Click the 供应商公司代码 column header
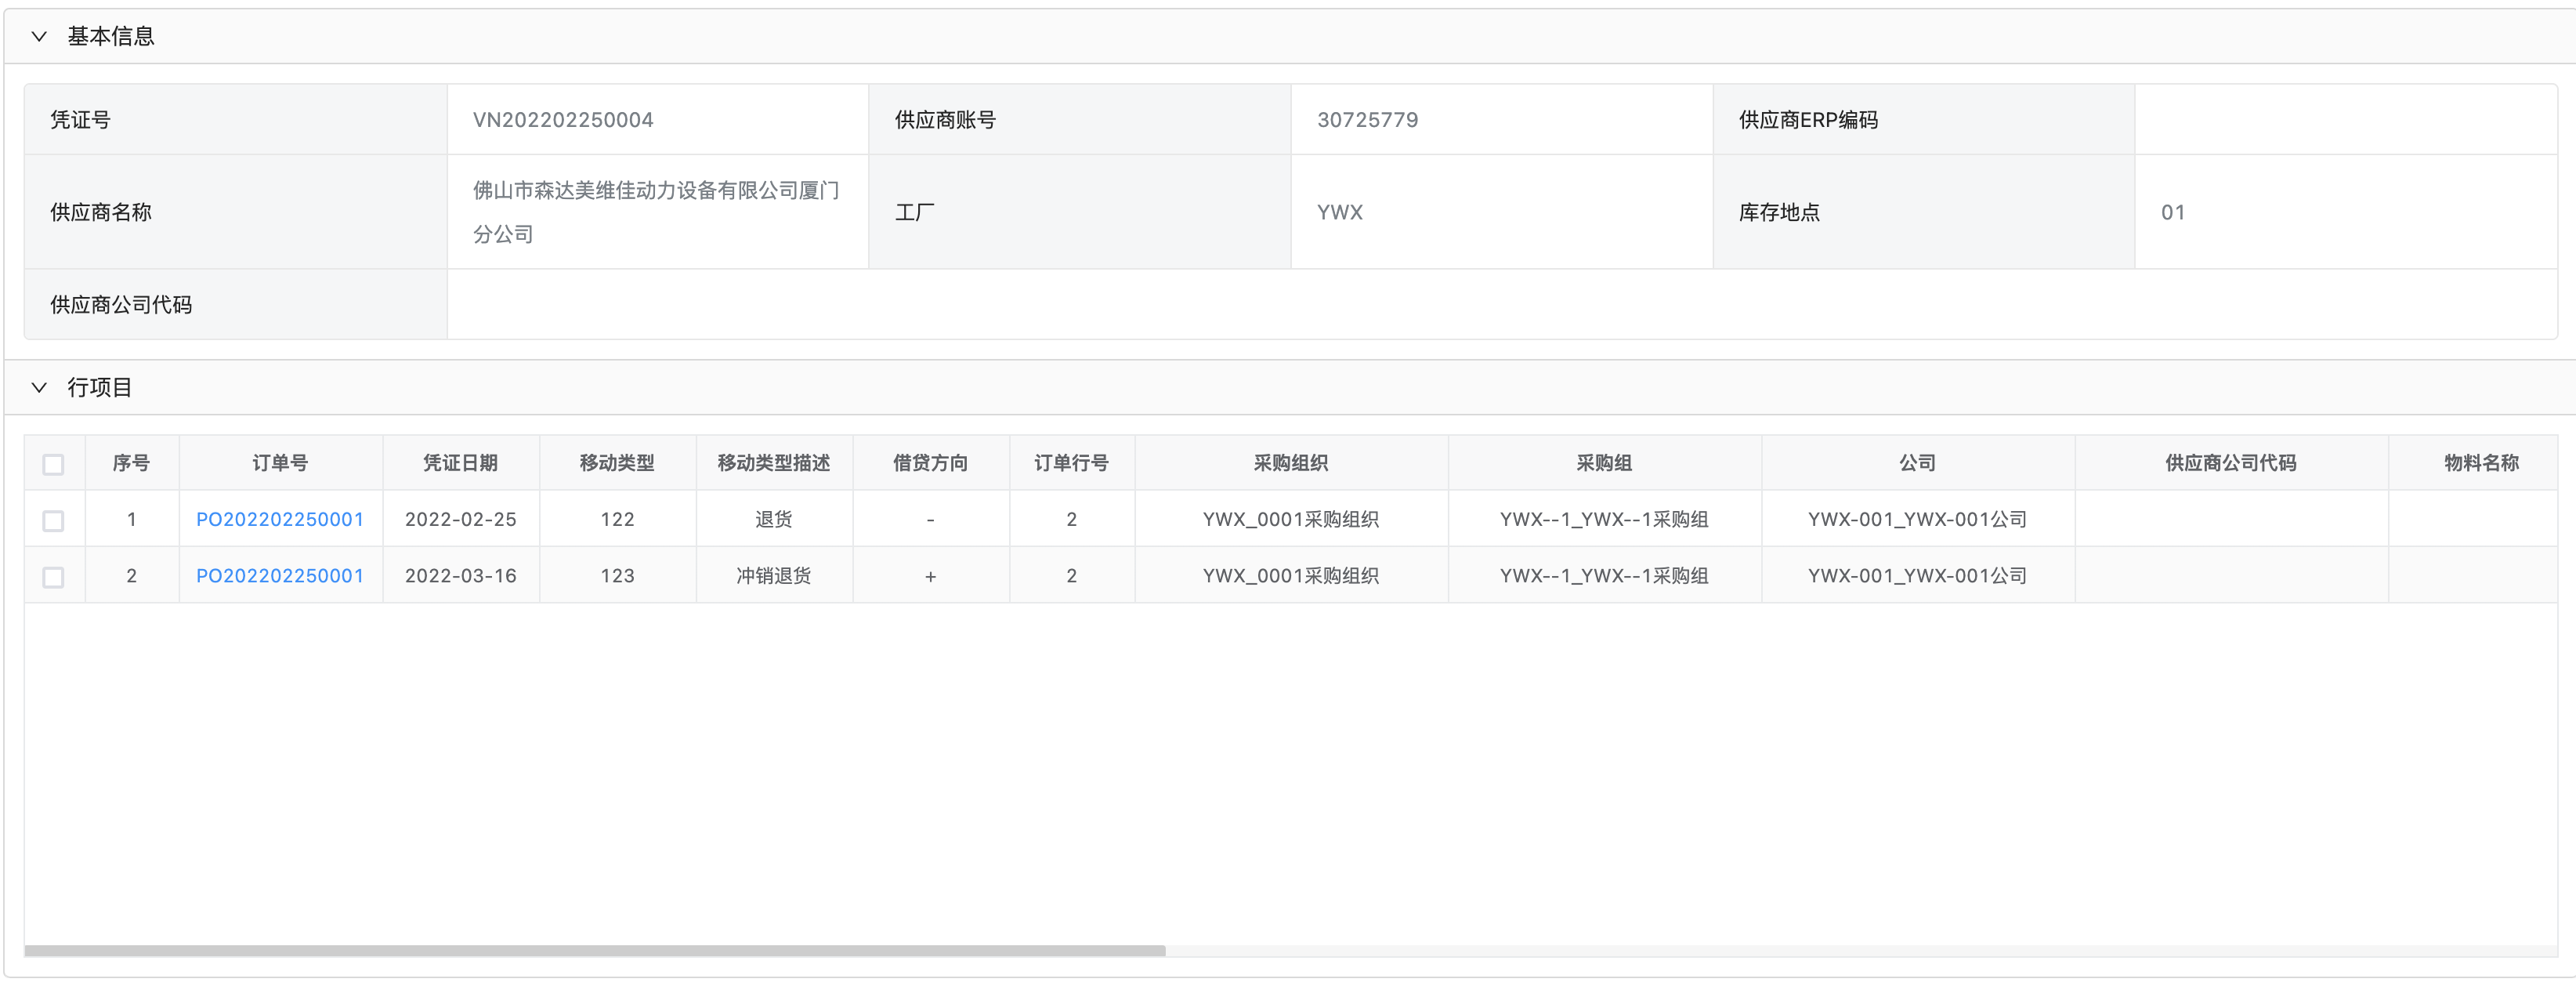Screen dimensions: 2576x986 pos(2230,463)
